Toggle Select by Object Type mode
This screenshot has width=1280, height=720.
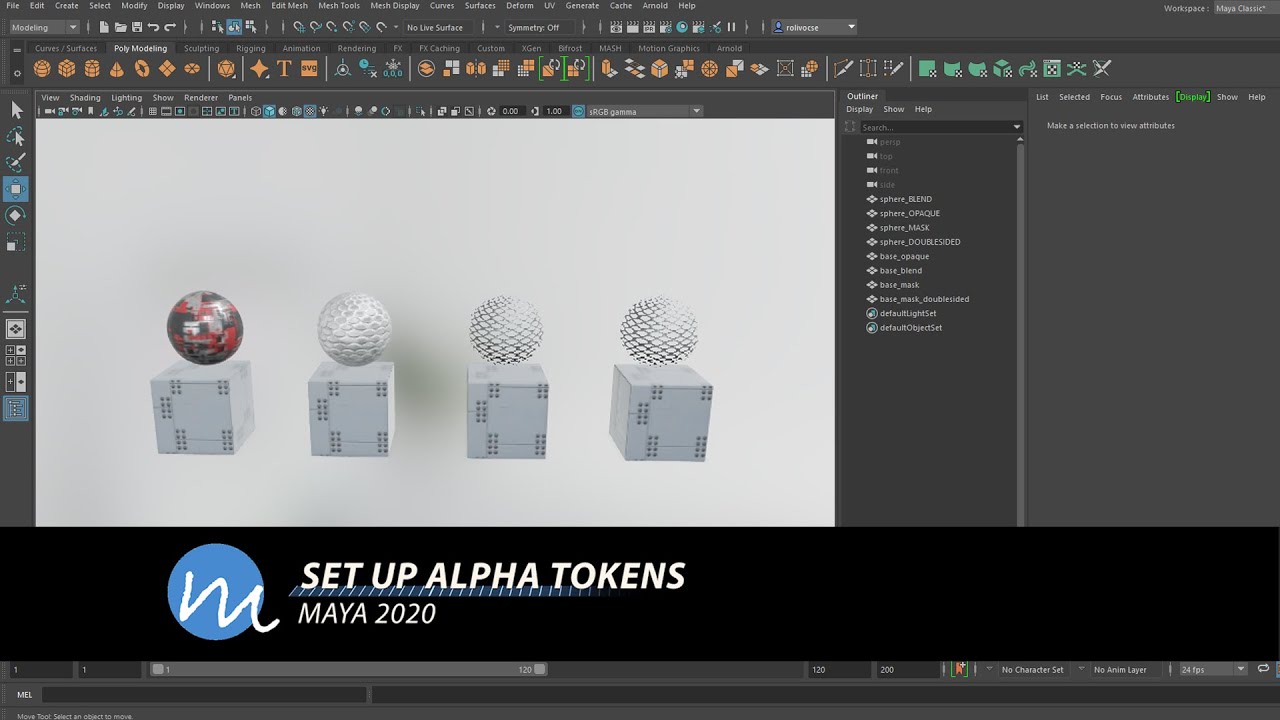point(234,27)
